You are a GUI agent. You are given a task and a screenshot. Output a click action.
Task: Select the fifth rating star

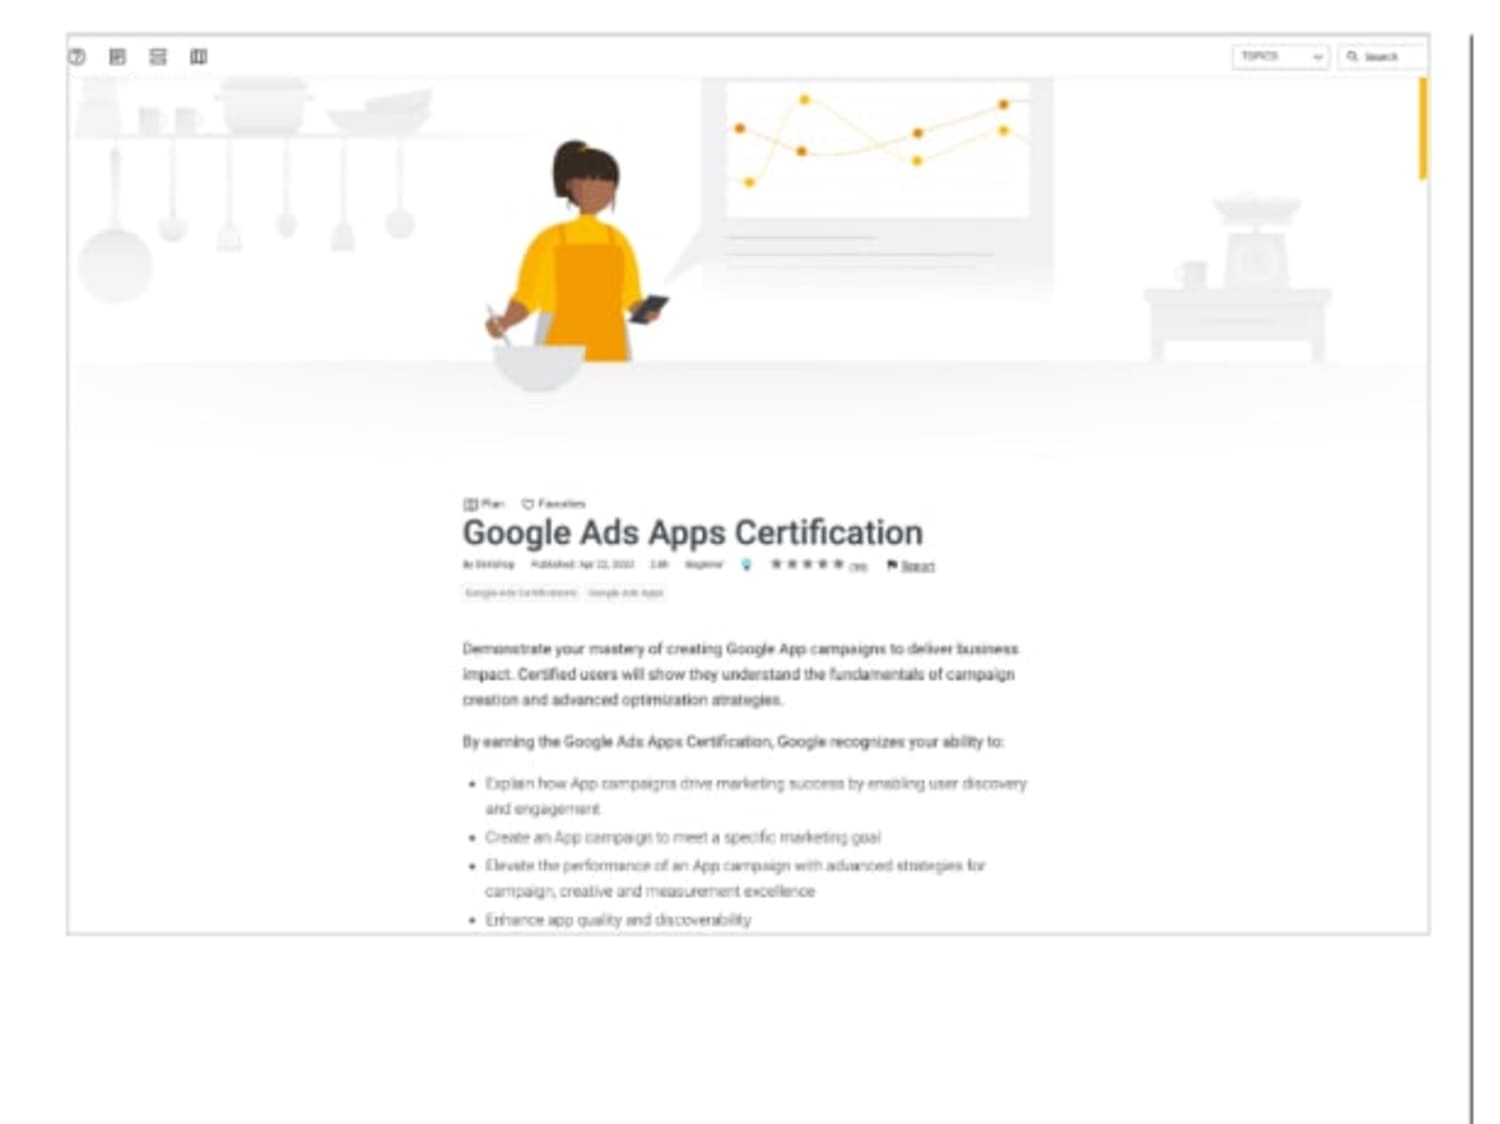pyautogui.click(x=838, y=564)
